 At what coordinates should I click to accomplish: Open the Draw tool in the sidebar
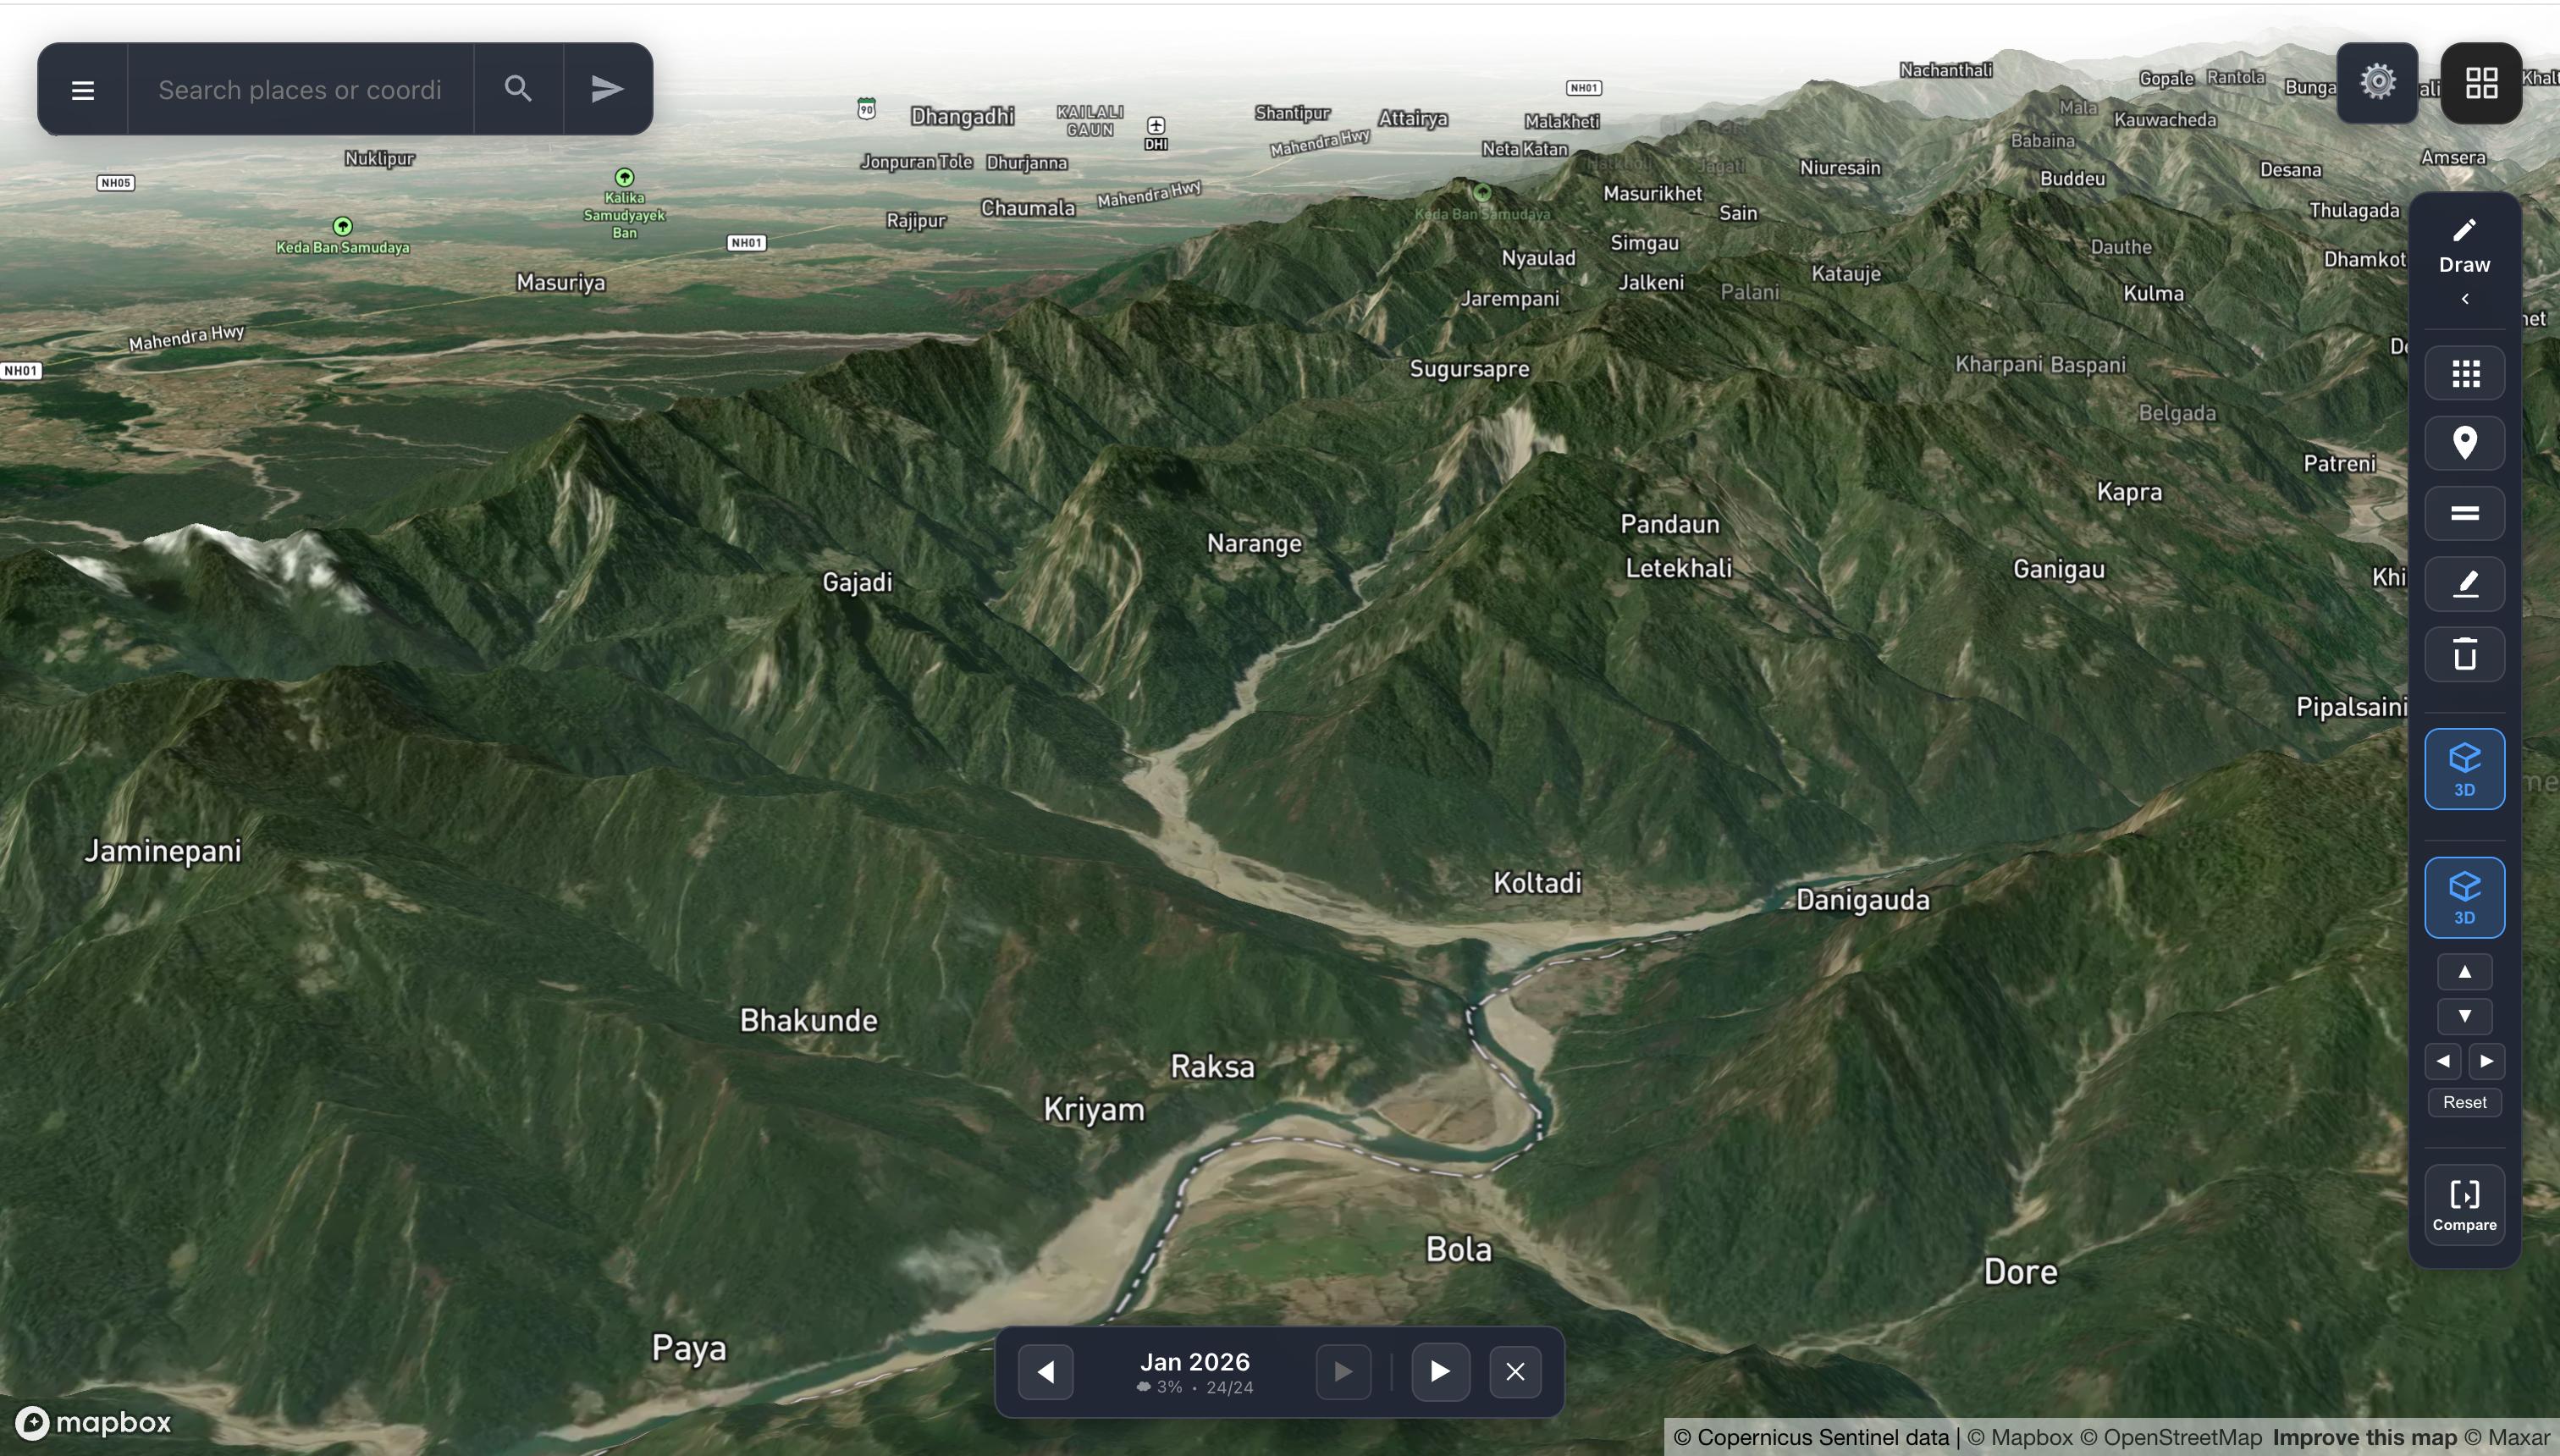(x=2465, y=232)
